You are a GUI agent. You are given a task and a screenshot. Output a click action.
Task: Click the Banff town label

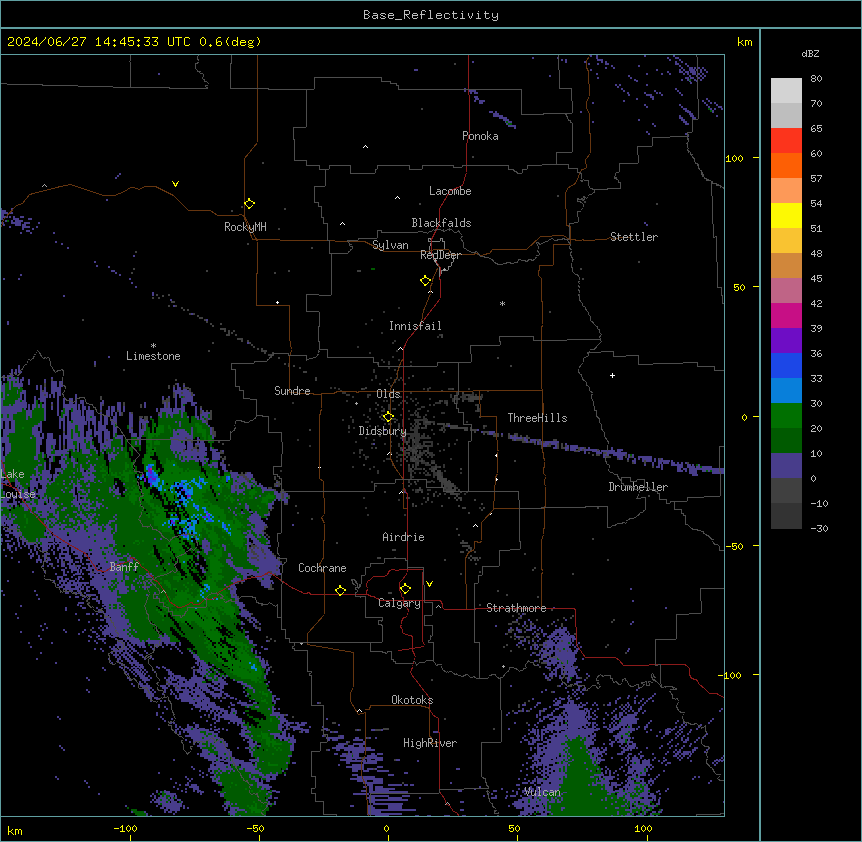pyautogui.click(x=124, y=567)
